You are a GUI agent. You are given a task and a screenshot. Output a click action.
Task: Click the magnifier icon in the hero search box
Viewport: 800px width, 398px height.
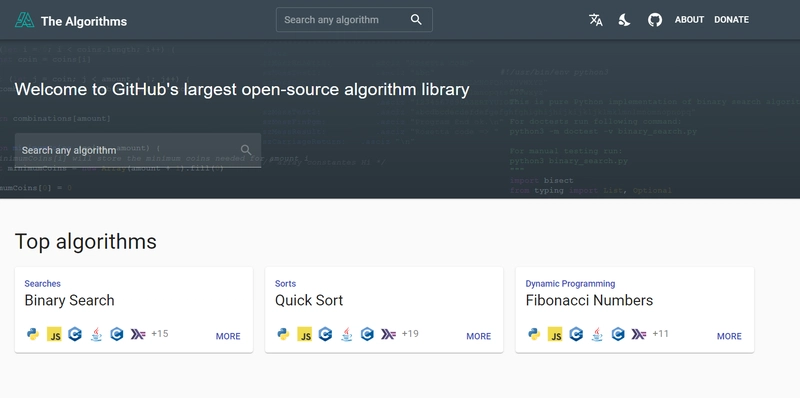click(x=246, y=150)
